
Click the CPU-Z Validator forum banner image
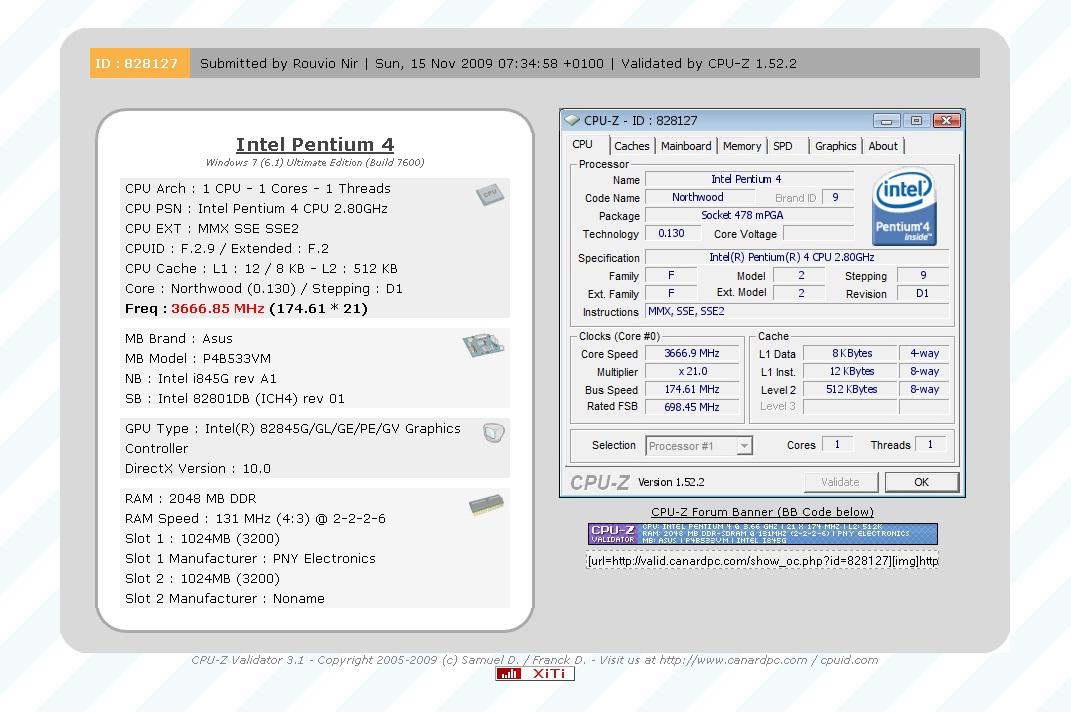tap(762, 534)
